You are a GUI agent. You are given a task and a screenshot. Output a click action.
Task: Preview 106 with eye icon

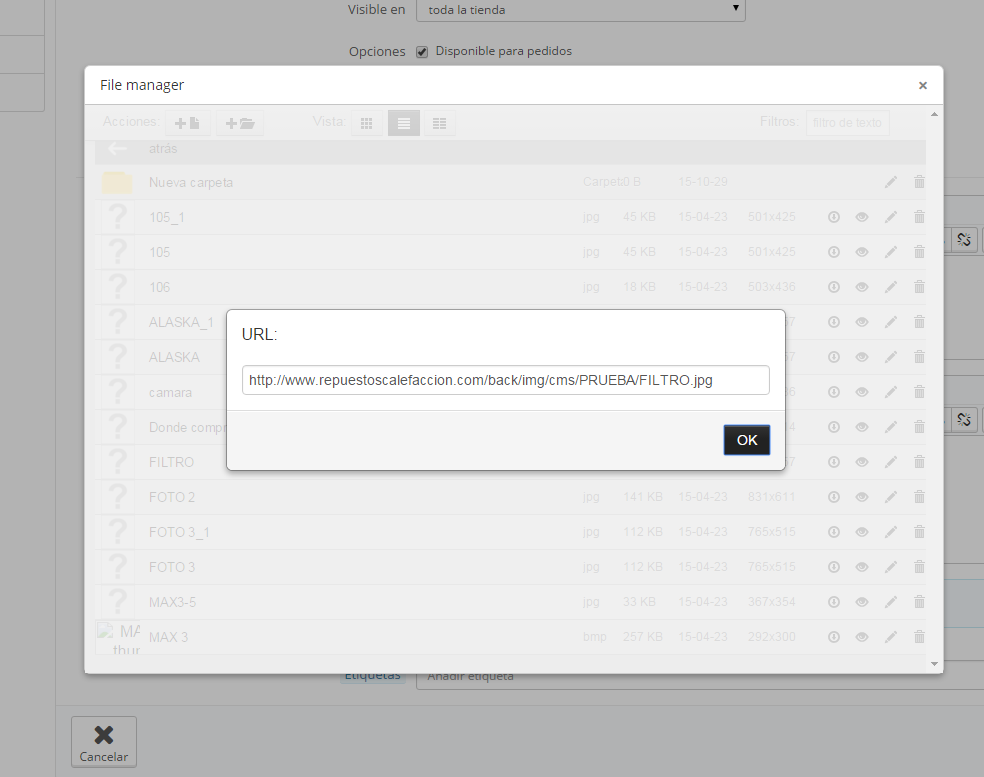tap(862, 287)
